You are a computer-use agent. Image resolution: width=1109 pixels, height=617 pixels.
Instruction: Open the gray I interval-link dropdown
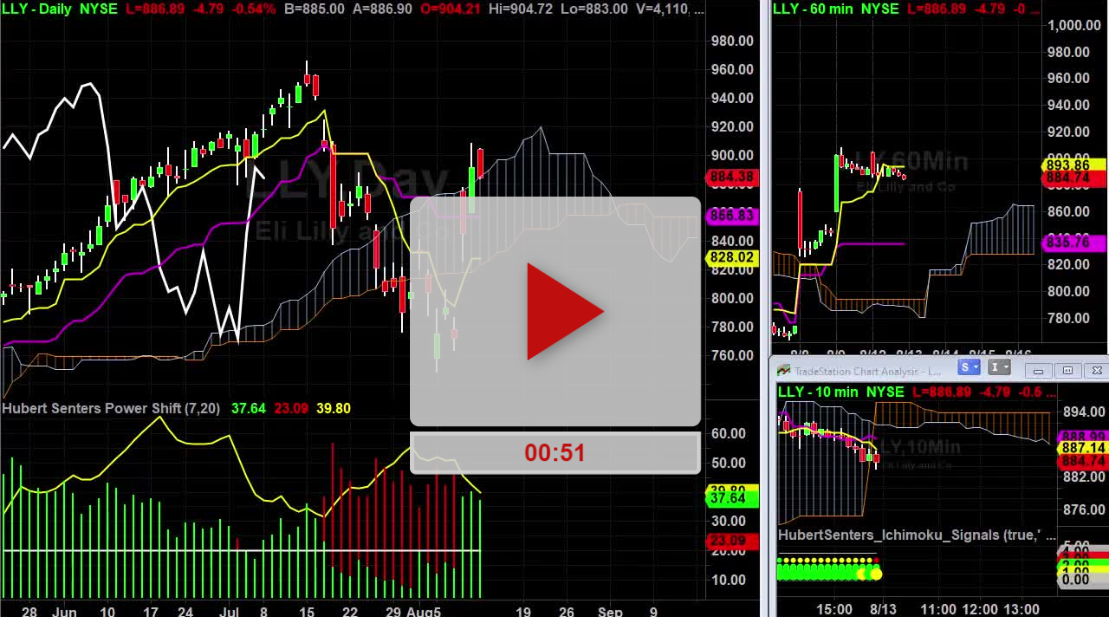(x=999, y=368)
